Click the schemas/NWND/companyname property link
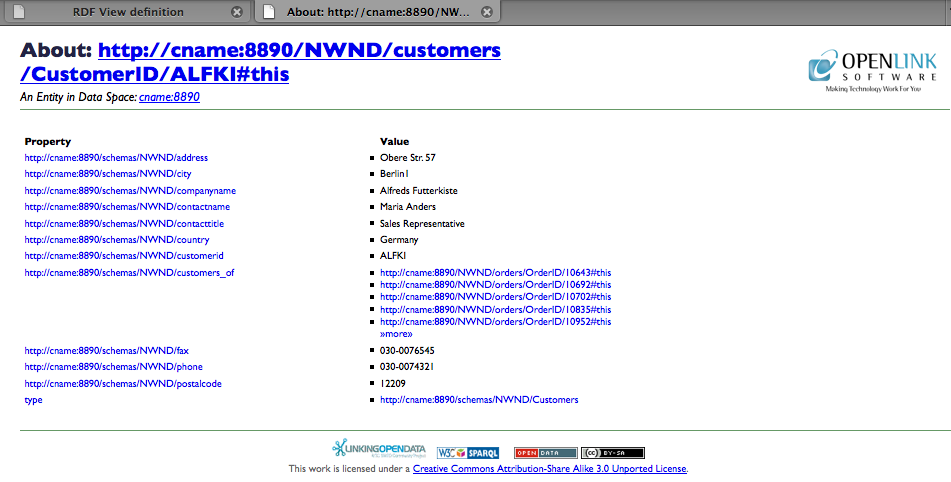Screen dimensions: 951x482 [x=130, y=191]
